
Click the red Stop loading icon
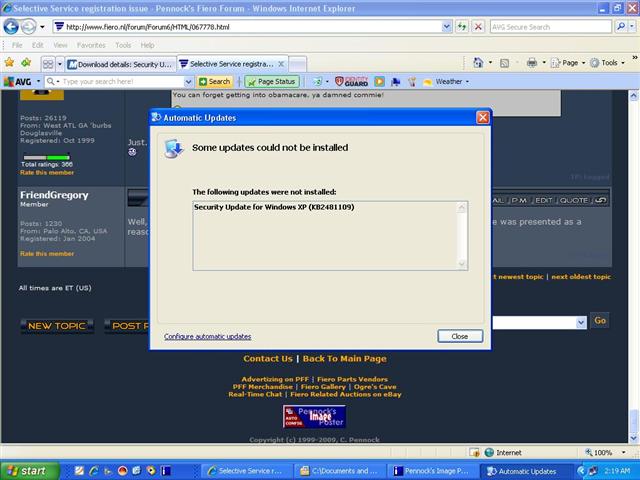[x=478, y=27]
